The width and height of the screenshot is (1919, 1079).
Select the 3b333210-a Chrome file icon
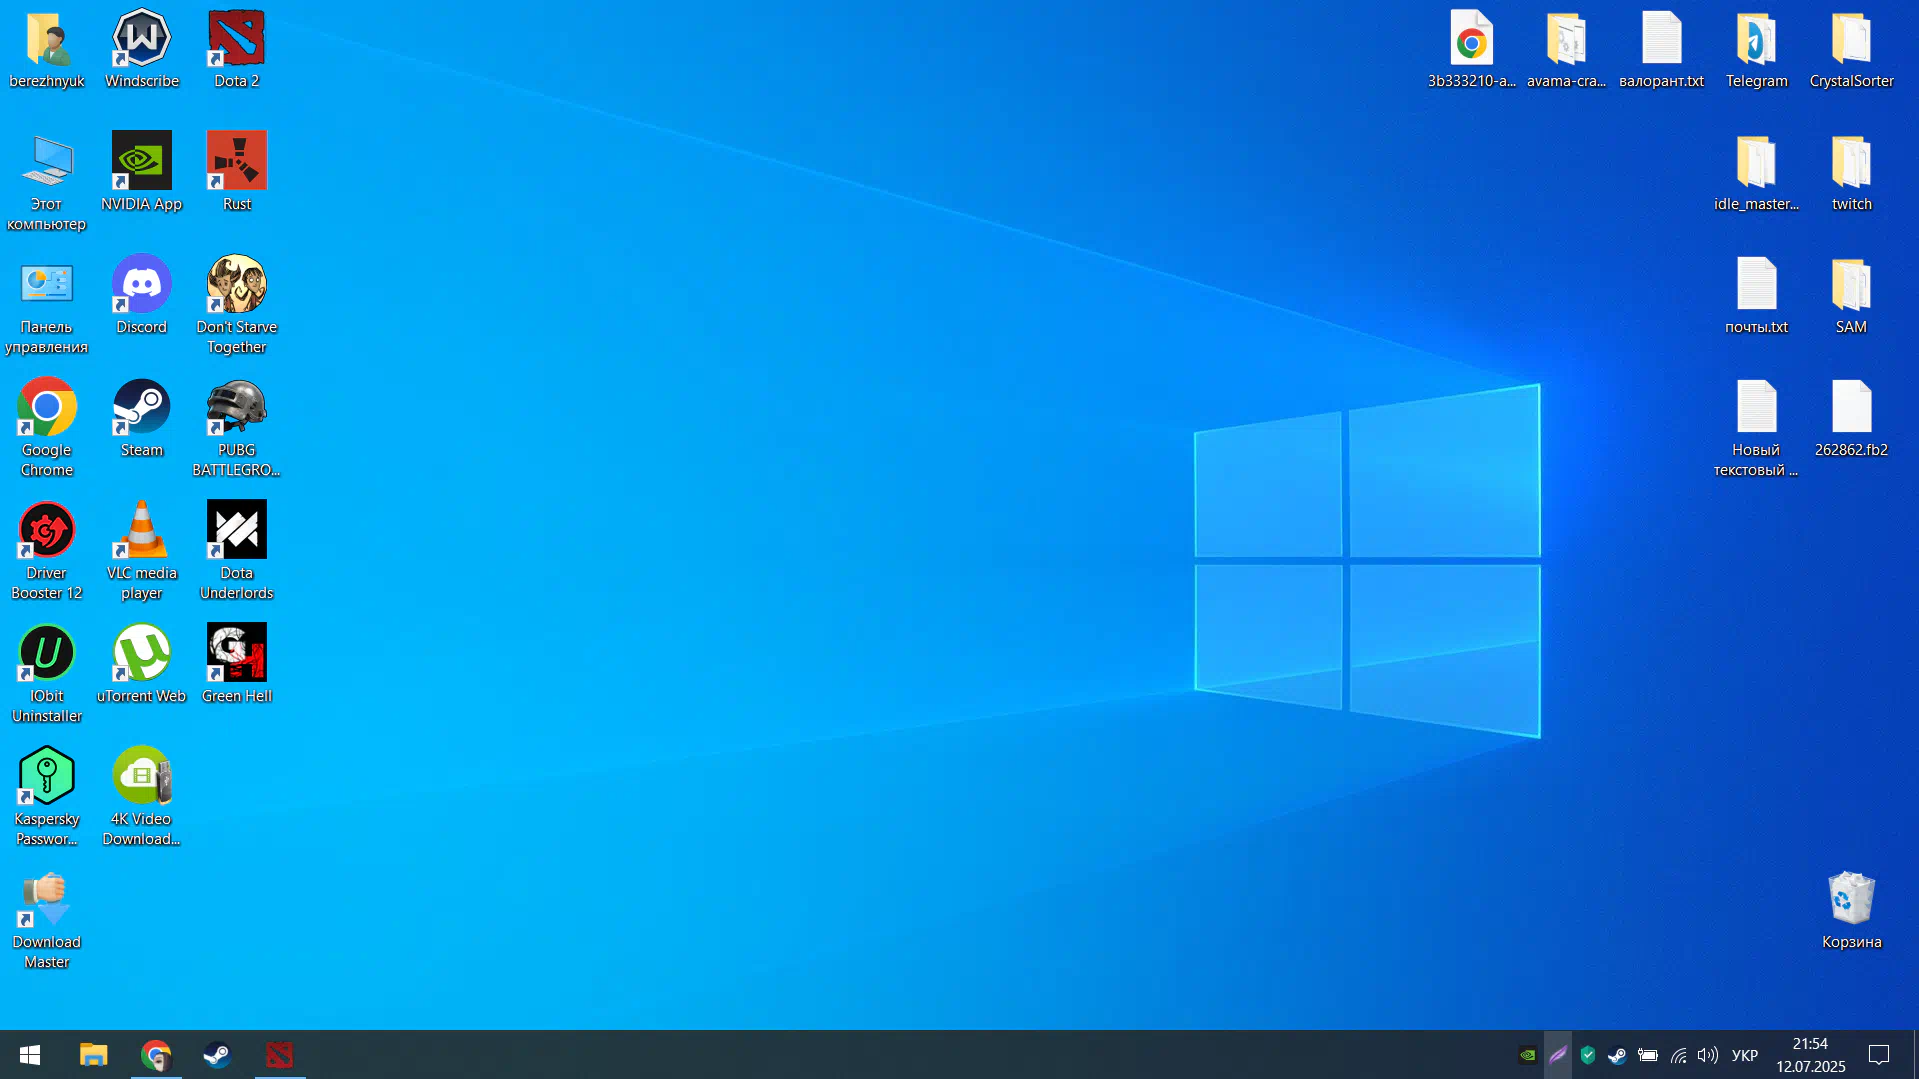(x=1471, y=49)
